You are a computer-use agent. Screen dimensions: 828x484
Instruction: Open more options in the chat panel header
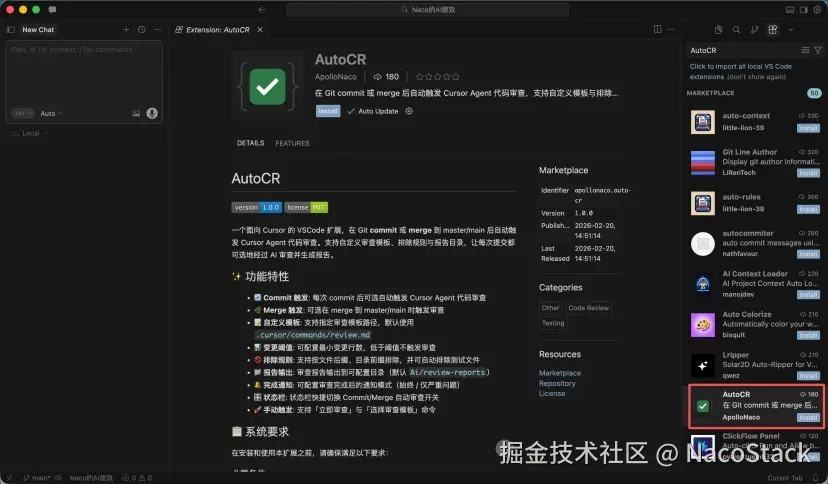157,30
